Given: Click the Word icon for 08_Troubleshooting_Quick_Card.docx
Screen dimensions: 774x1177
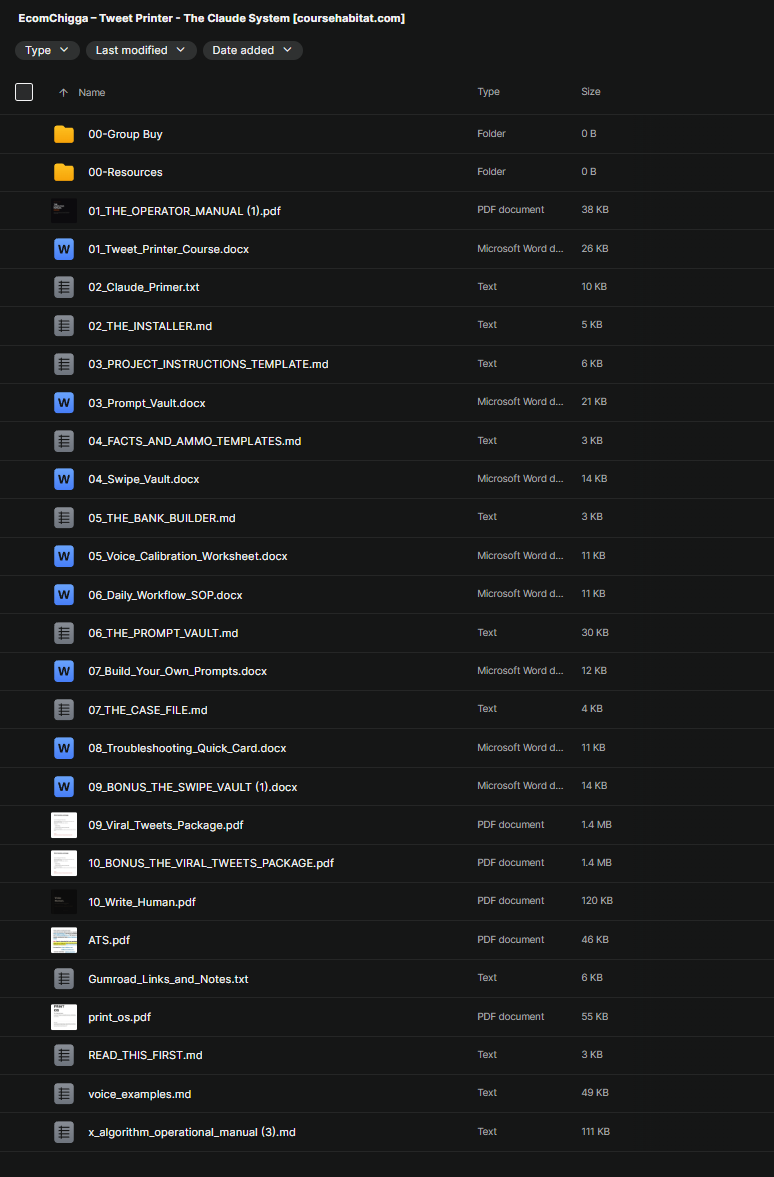Looking at the screenshot, I should (64, 748).
